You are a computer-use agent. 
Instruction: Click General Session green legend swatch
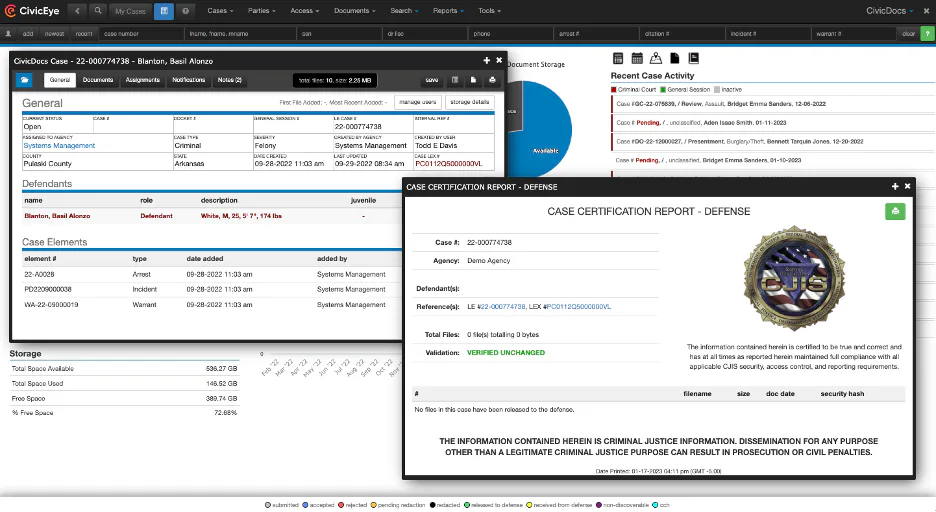click(x=663, y=90)
